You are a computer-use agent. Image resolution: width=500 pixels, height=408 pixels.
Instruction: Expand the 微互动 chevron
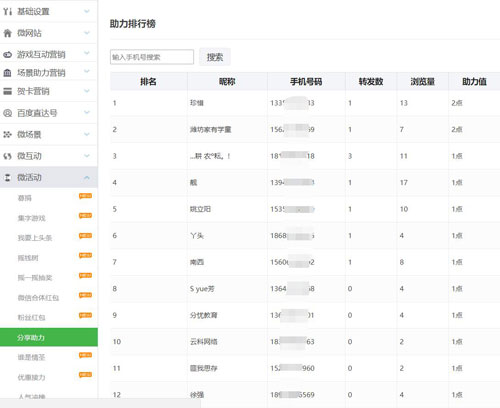[x=87, y=156]
